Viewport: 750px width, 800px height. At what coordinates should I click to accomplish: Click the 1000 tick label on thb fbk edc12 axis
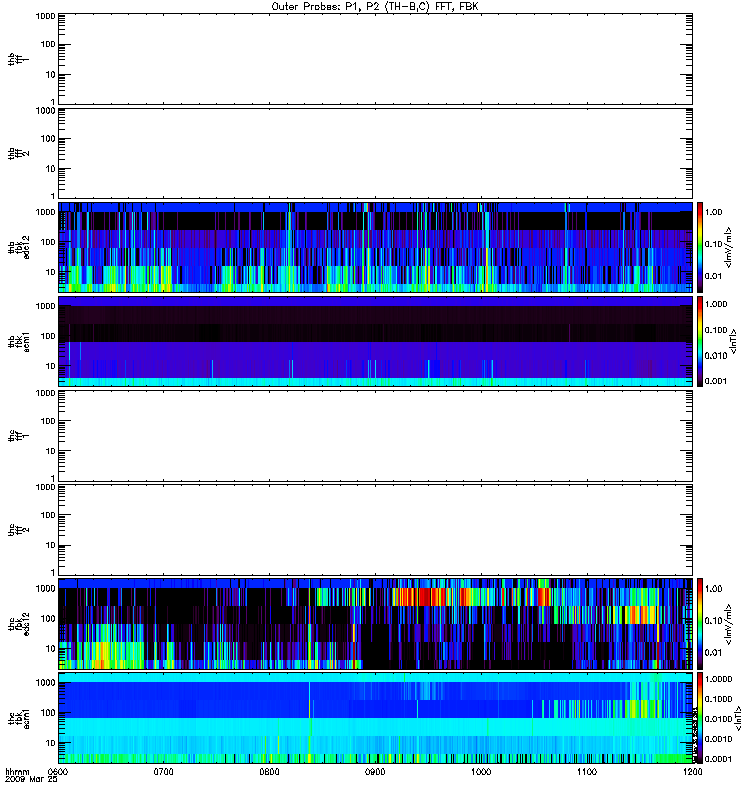coord(45,212)
